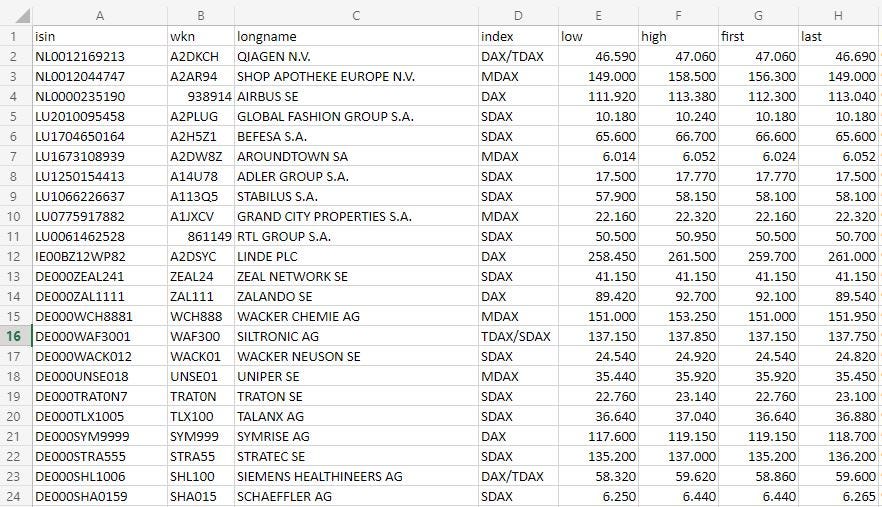The image size is (882, 507).
Task: Click ISIN DE000SHA0159 cell
Action: [x=100, y=496]
